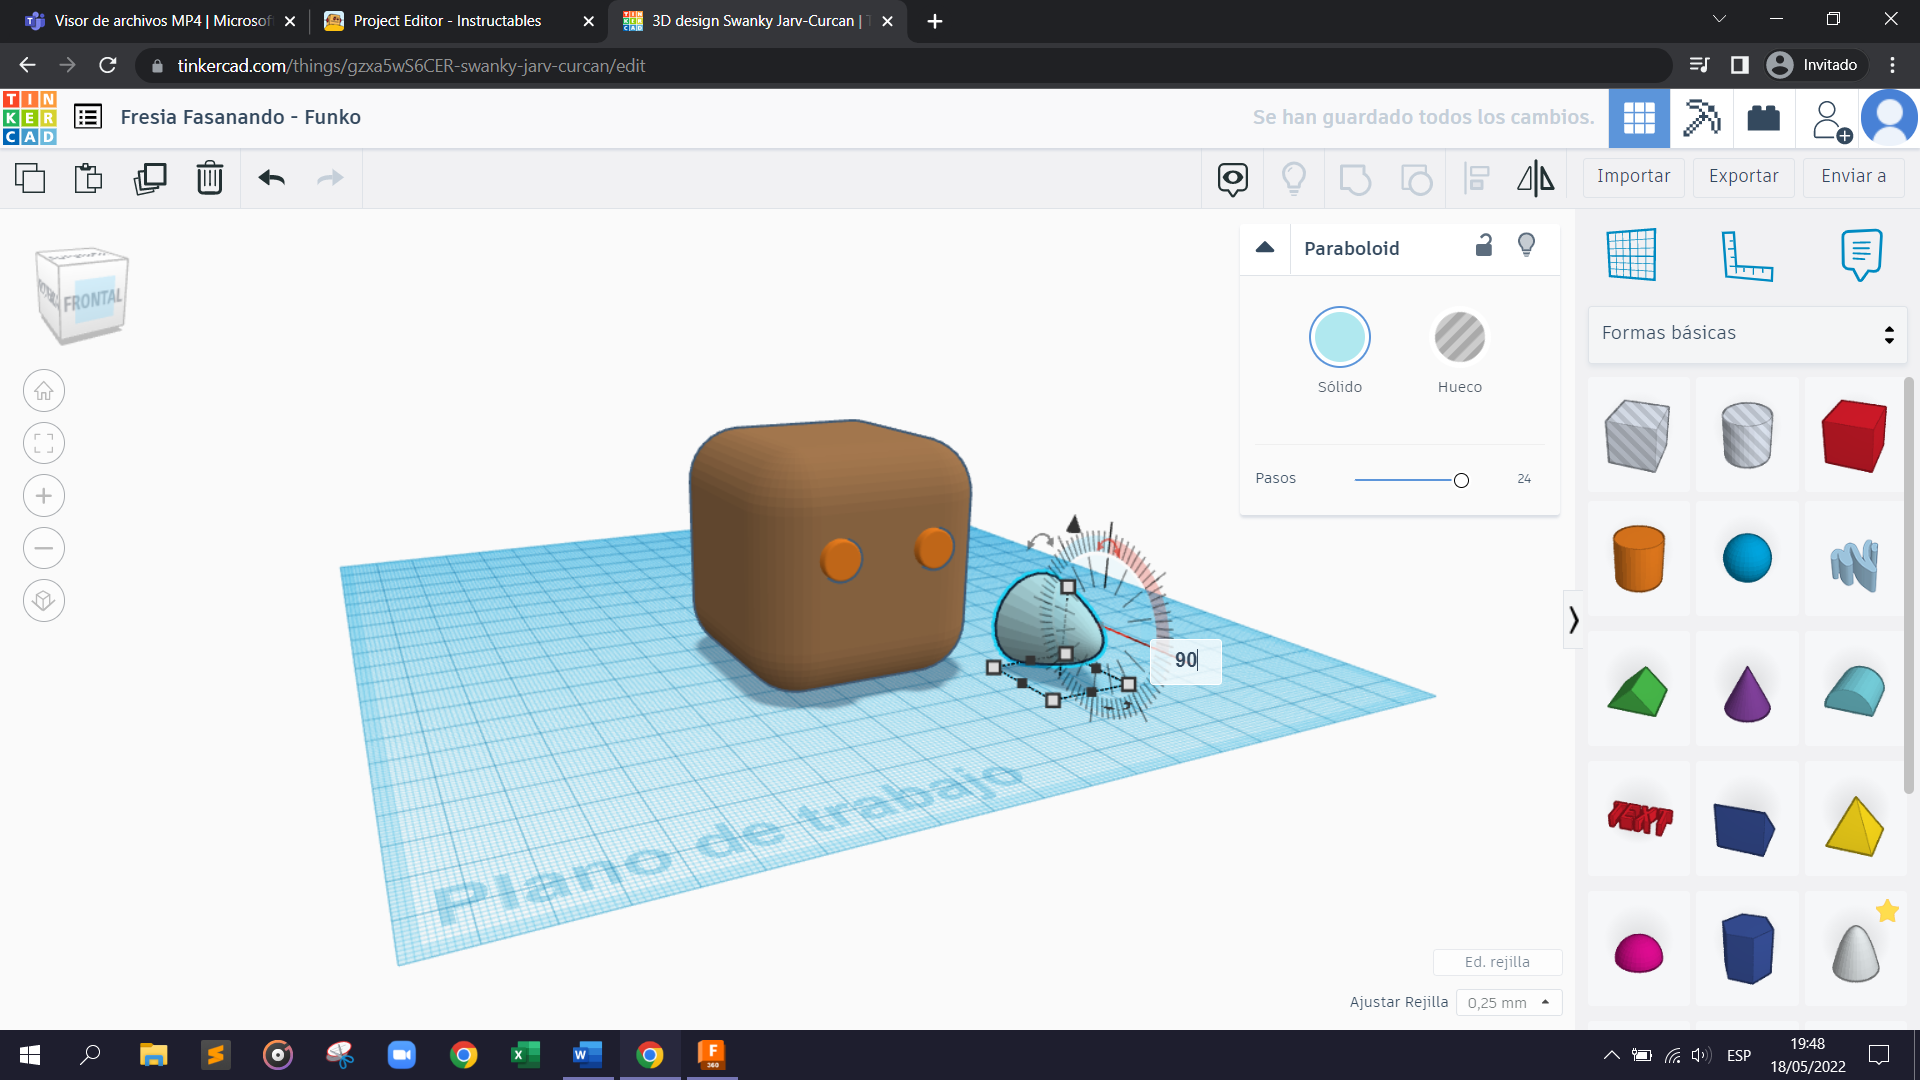This screenshot has height=1080, width=1920.
Task: Go to Tinkercad home logo
Action: 30,118
